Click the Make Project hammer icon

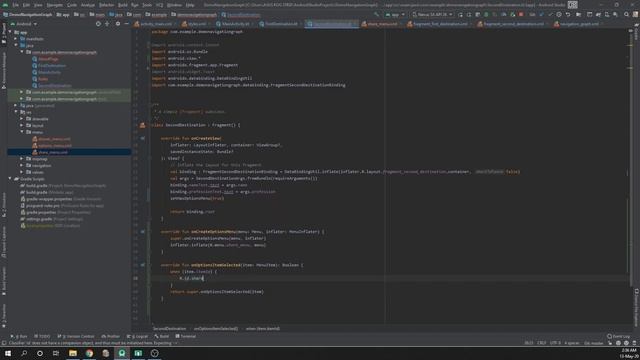376,14
